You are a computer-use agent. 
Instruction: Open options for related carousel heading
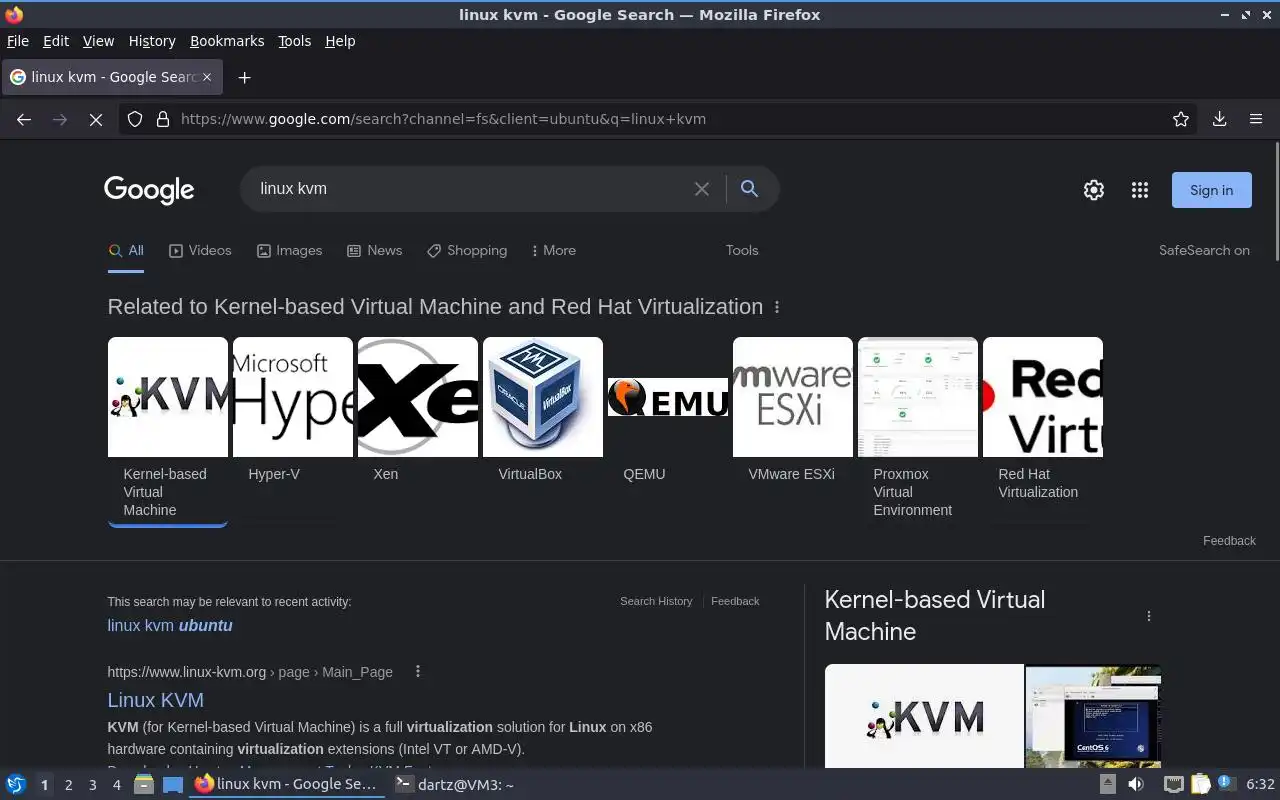click(777, 307)
